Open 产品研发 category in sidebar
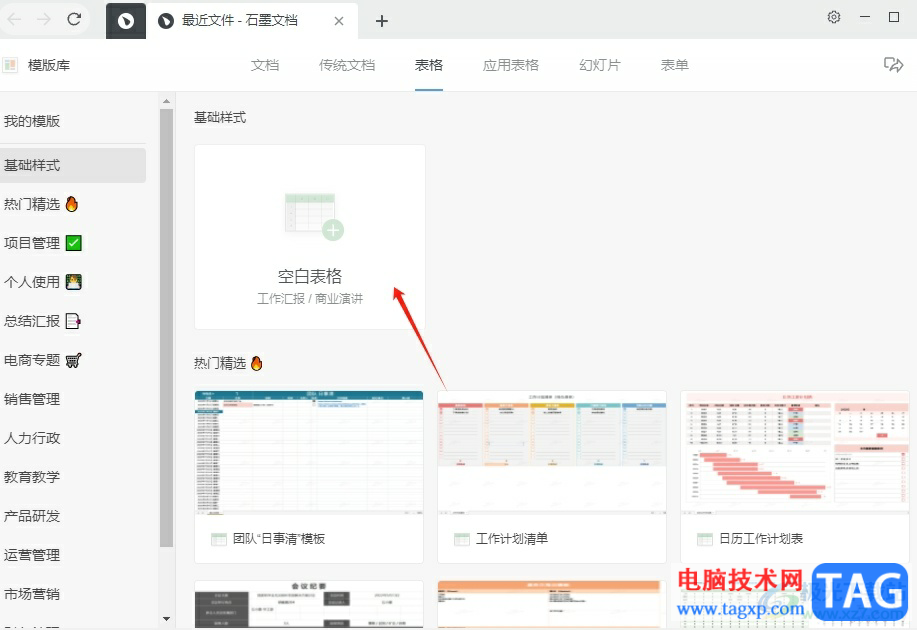 click(32, 516)
